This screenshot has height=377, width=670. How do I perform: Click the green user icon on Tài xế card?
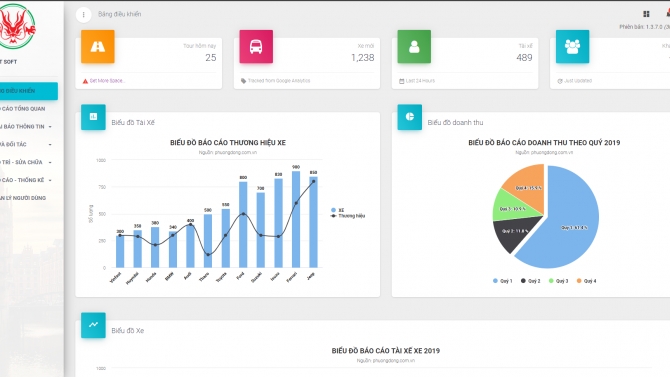click(414, 47)
